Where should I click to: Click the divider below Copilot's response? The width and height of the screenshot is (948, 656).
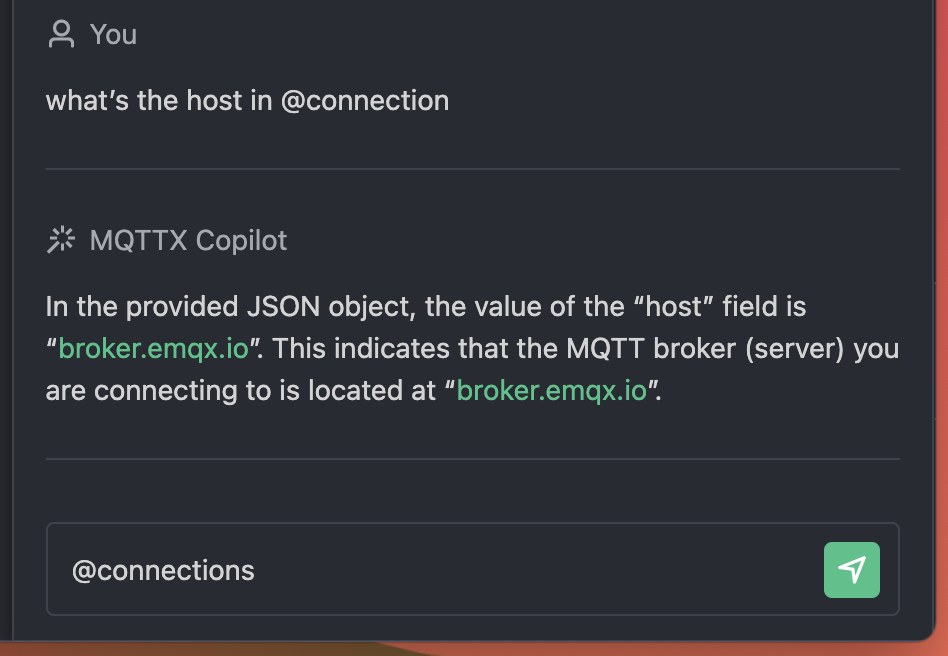472,459
